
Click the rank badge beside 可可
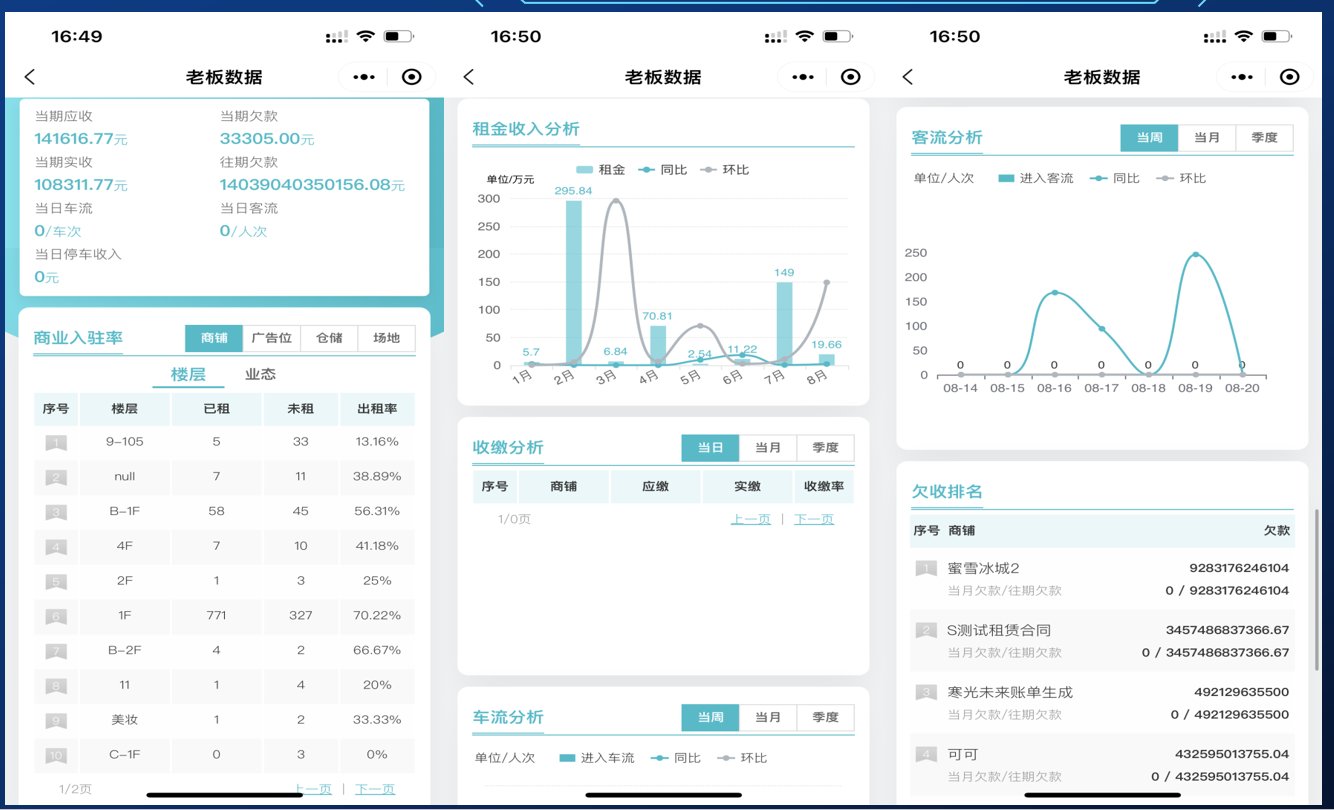(926, 754)
